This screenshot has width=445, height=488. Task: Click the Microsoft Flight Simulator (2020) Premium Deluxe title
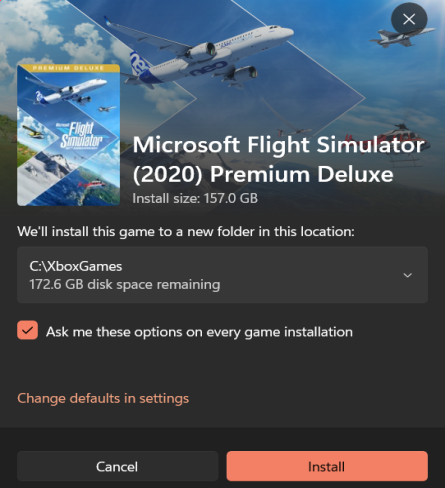tap(279, 159)
